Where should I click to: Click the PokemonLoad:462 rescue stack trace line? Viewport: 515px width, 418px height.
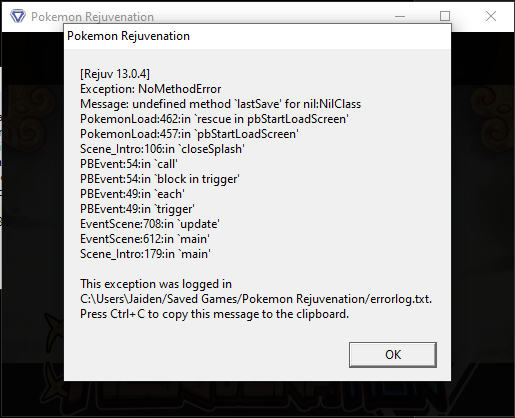coord(214,119)
